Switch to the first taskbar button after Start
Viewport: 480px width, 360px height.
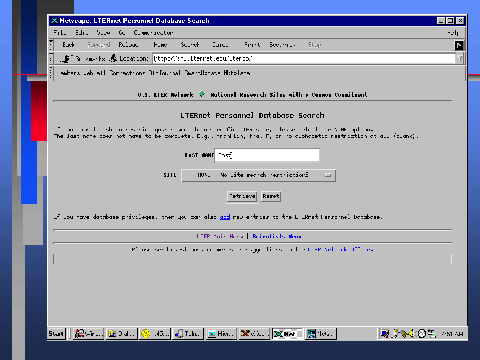[88, 334]
